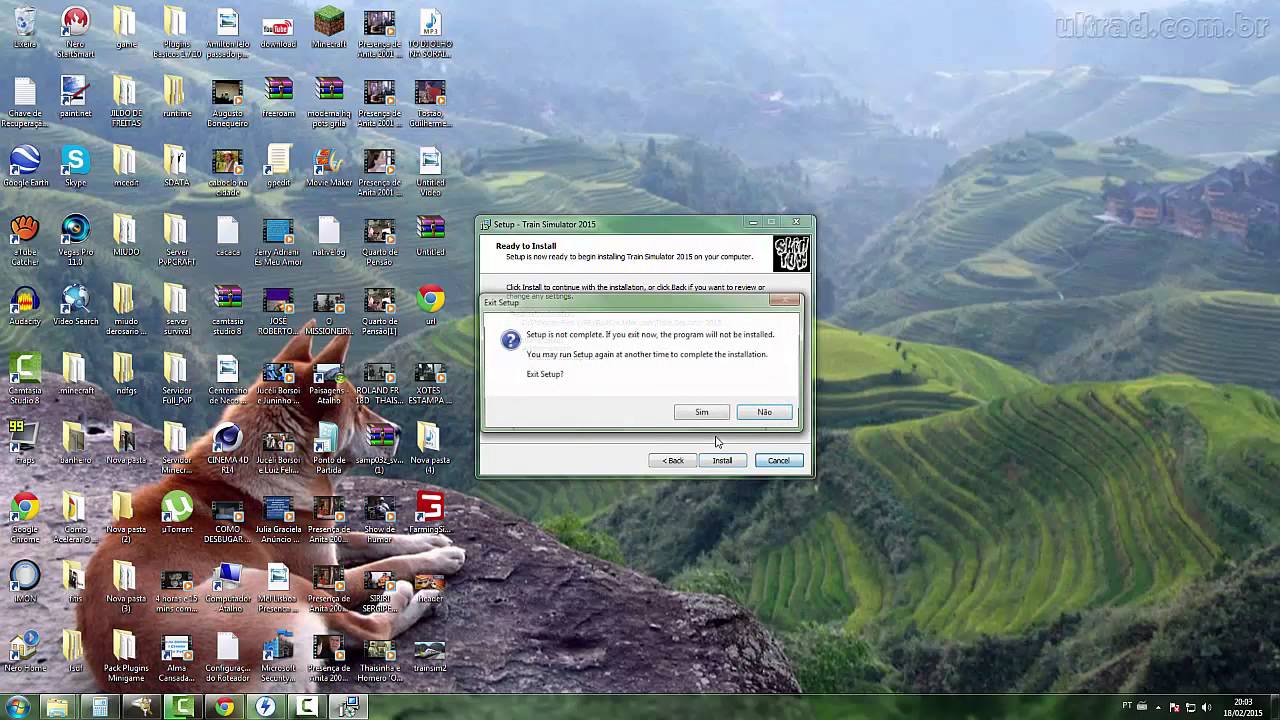Open the Action Center flag icon
The height and width of the screenshot is (720, 1280).
click(1175, 707)
